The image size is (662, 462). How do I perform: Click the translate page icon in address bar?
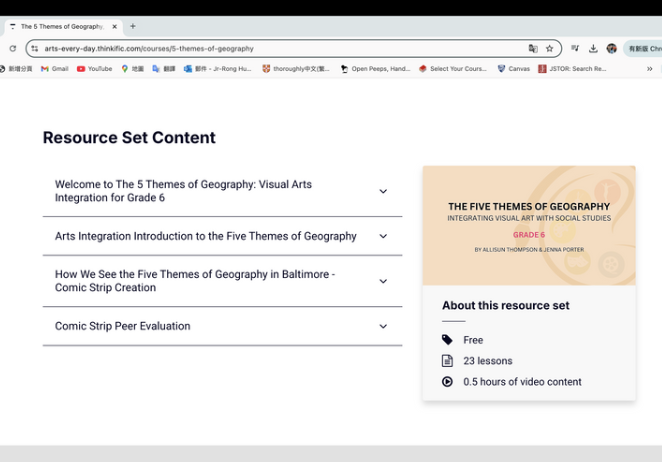pyautogui.click(x=533, y=48)
